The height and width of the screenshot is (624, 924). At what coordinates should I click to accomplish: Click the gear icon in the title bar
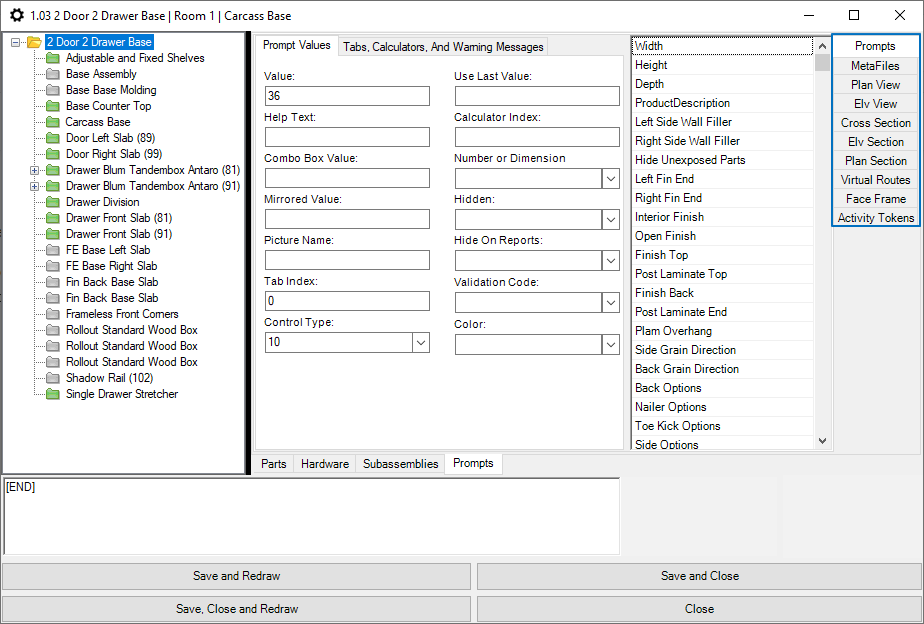(x=17, y=15)
